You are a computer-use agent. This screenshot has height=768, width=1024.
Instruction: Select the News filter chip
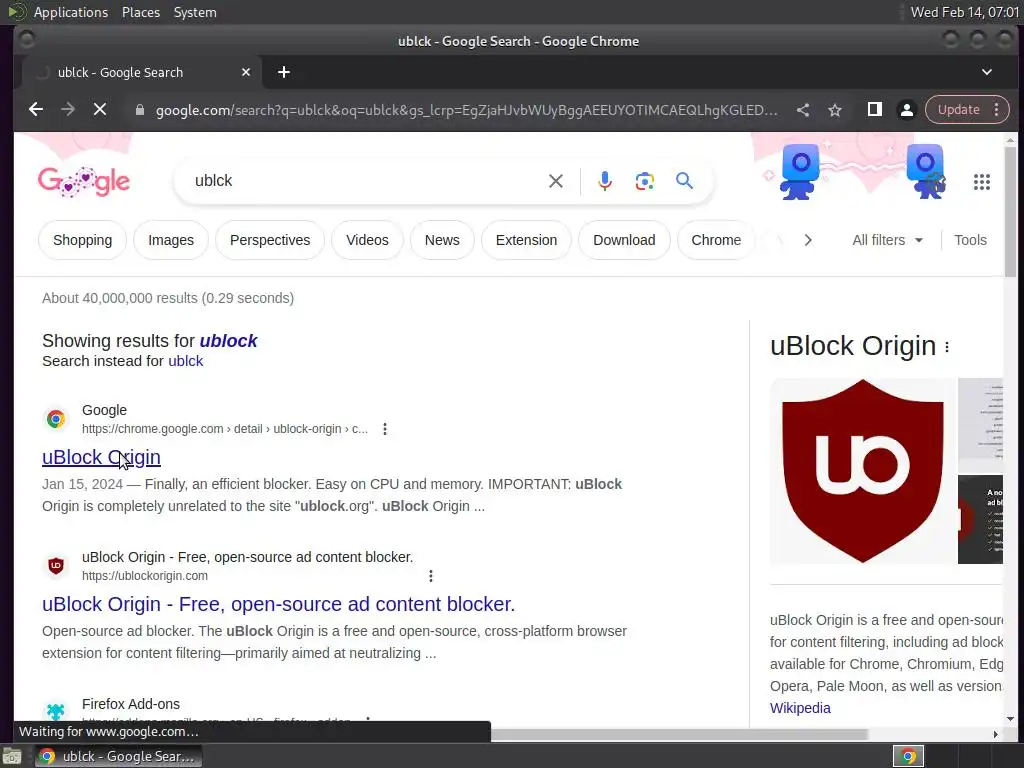pos(442,240)
